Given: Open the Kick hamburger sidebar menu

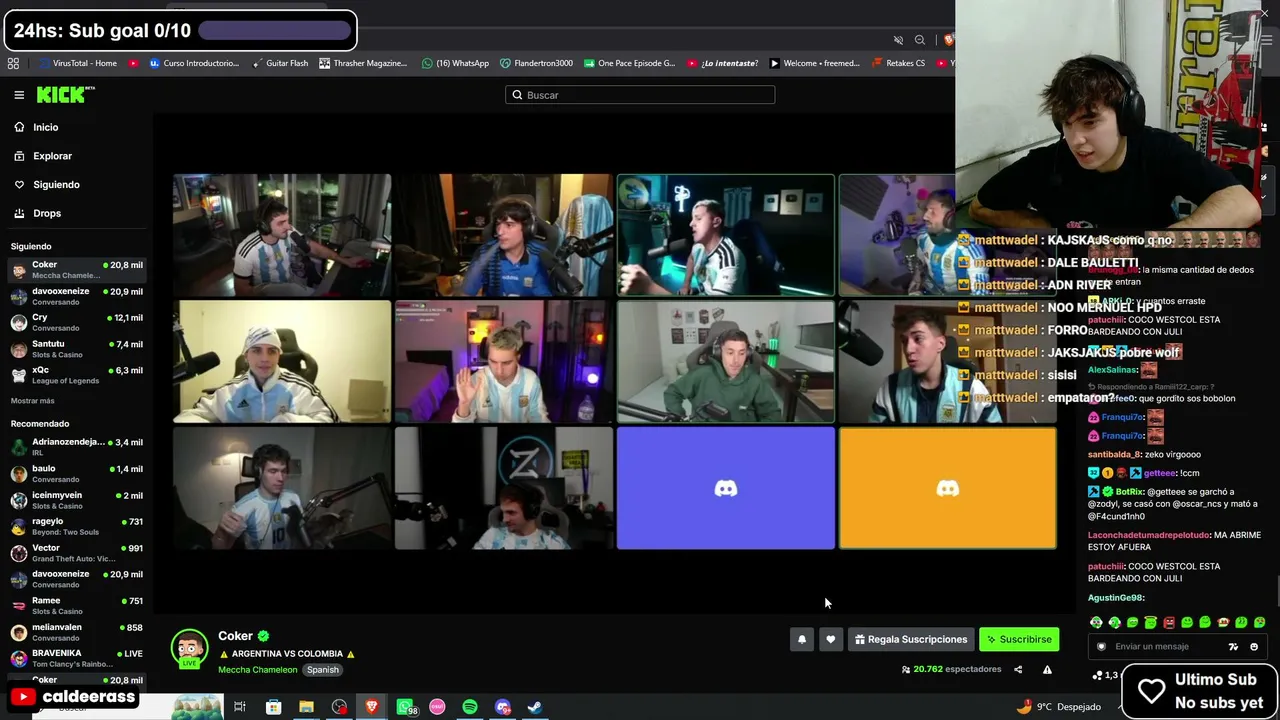Looking at the screenshot, I should [19, 95].
